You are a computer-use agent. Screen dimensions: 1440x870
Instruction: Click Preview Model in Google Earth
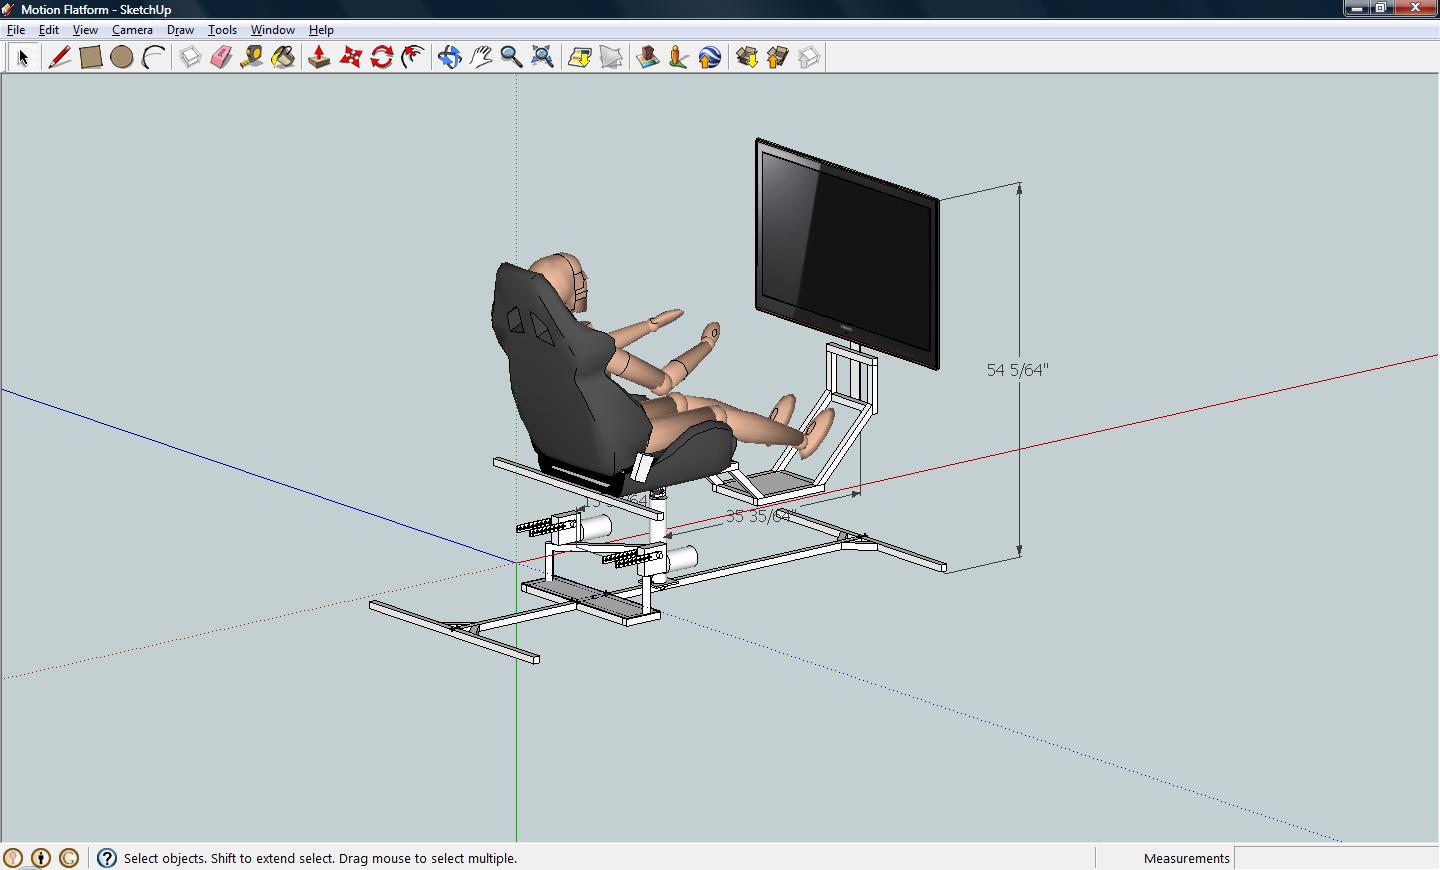click(x=710, y=57)
